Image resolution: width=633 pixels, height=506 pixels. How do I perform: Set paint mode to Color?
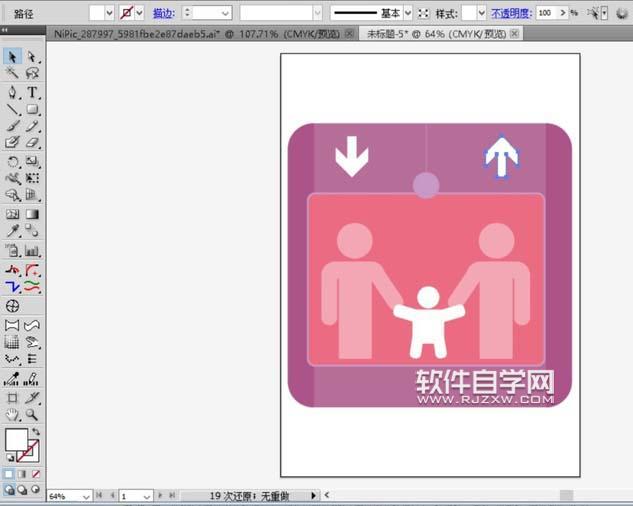click(8, 474)
